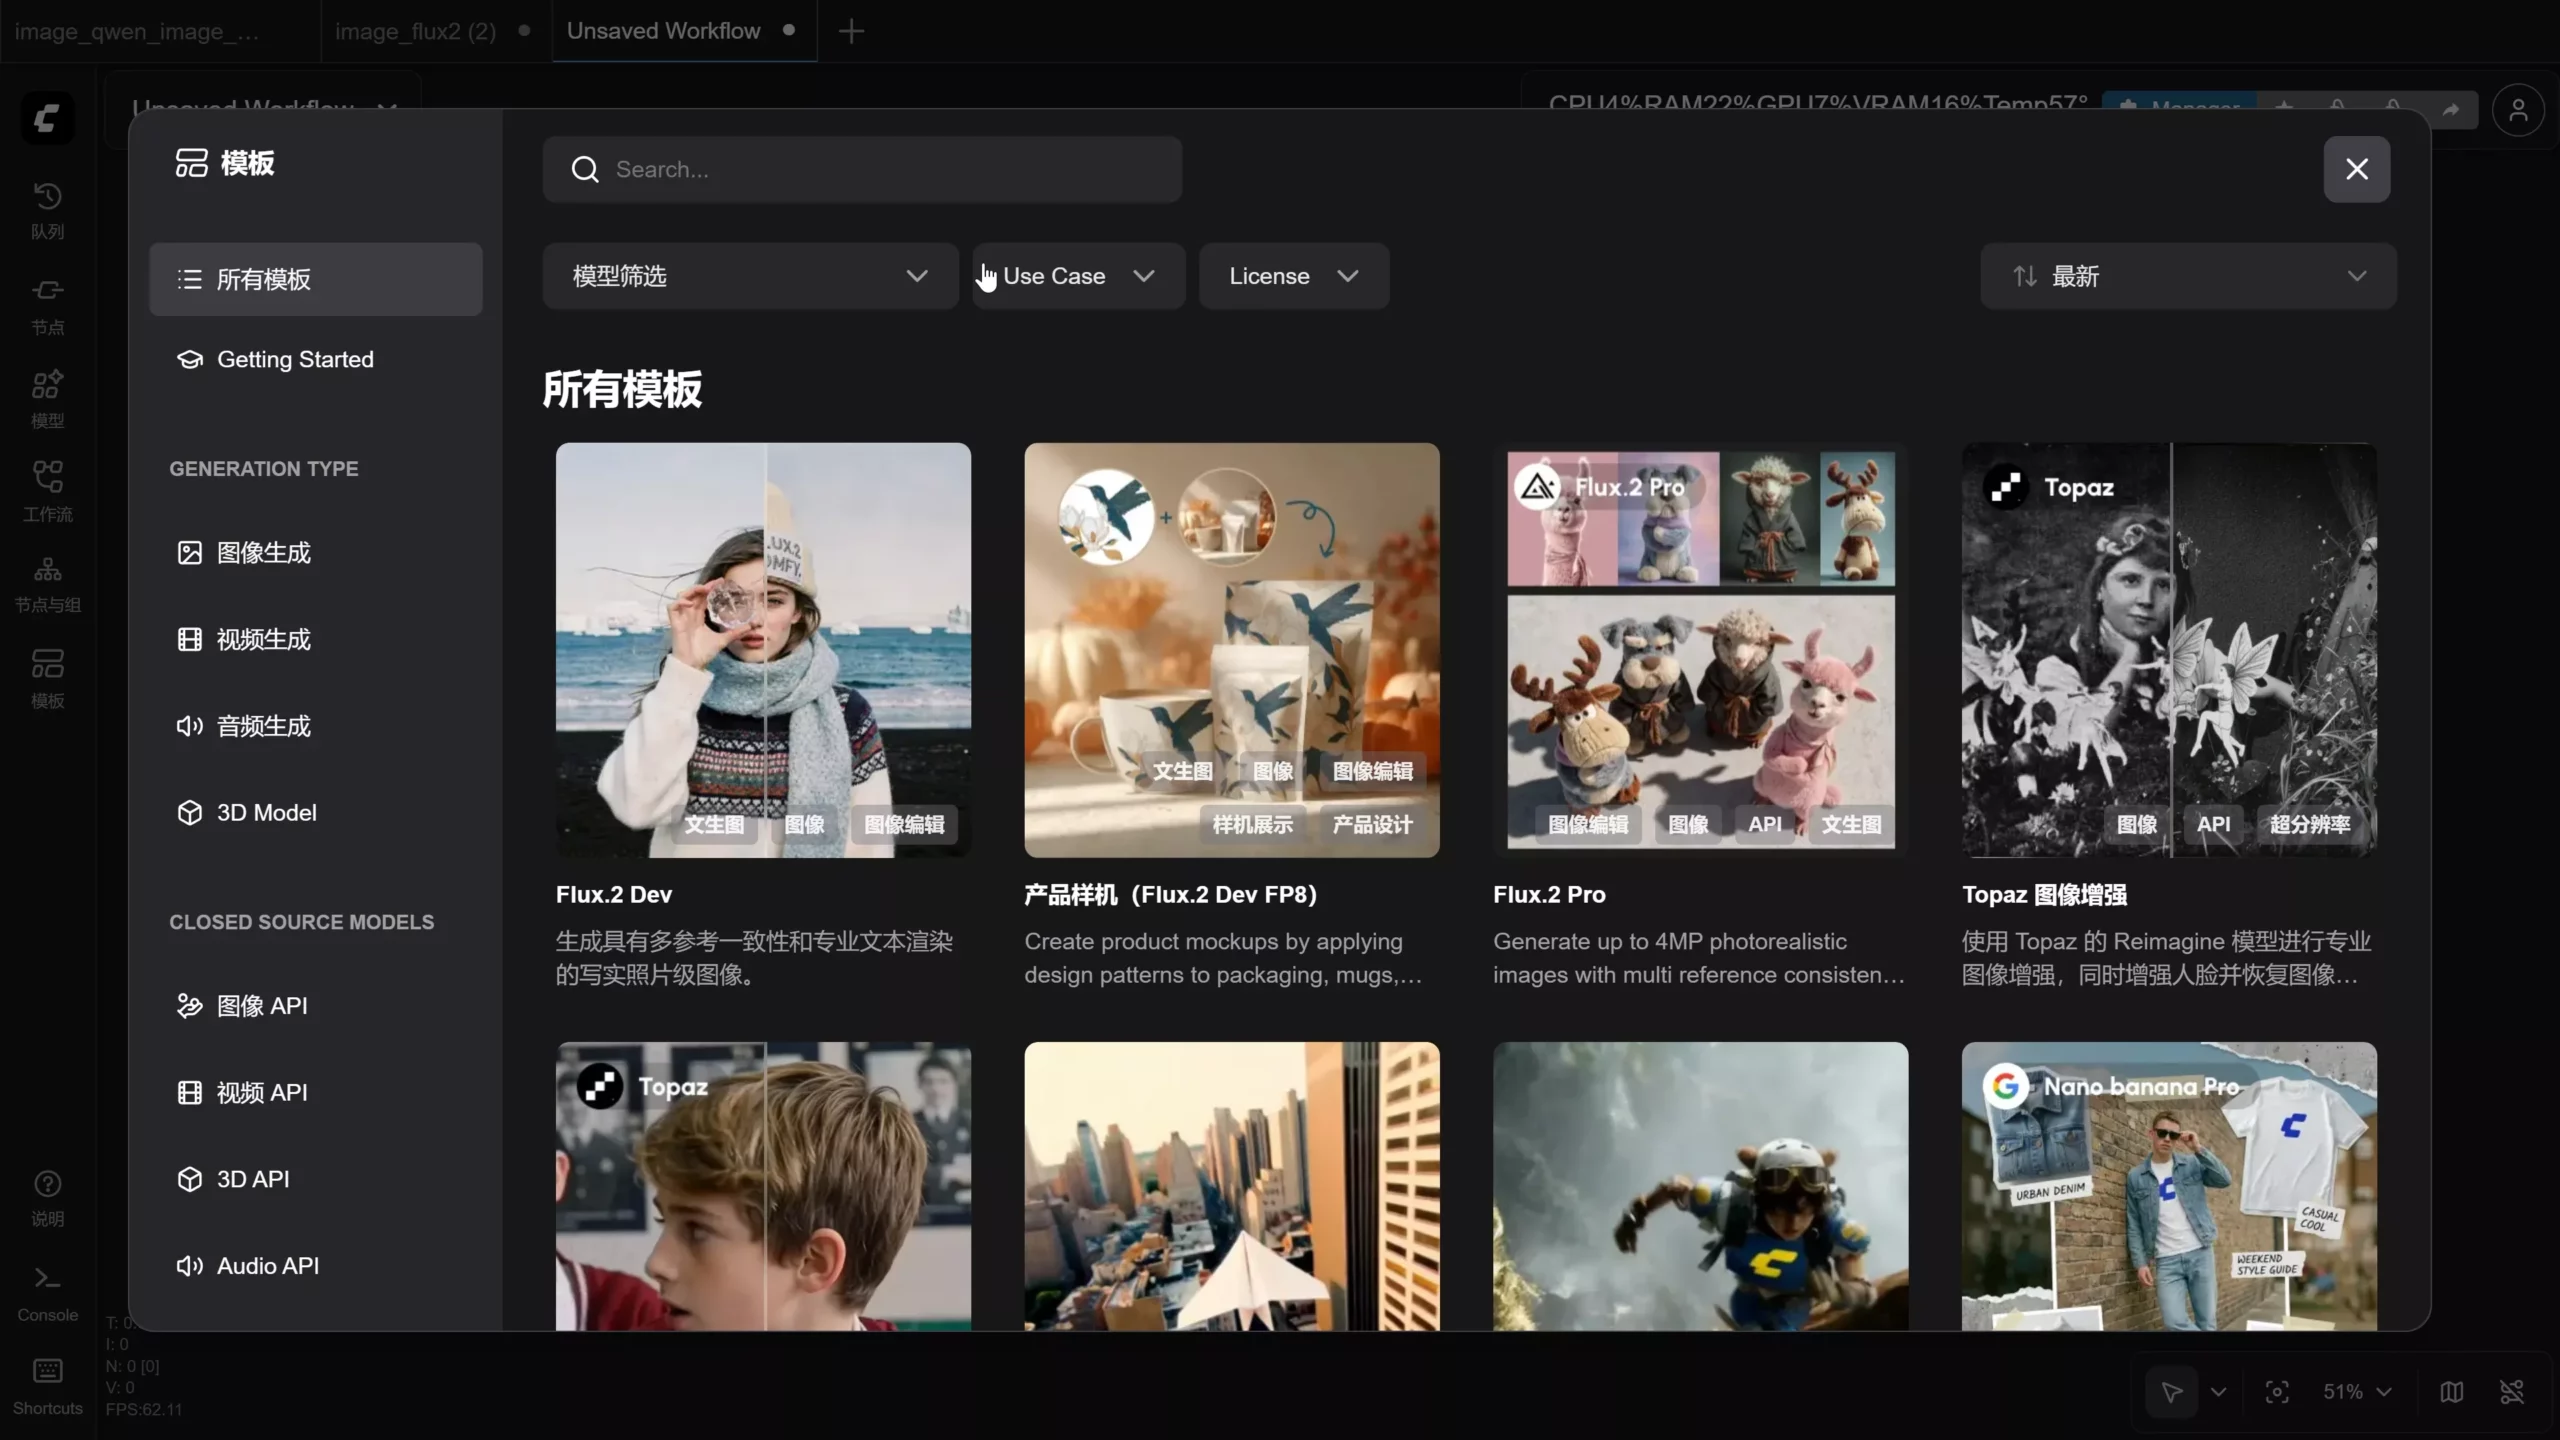This screenshot has width=2560, height=1440.
Task: Select the cursor tool in bottom toolbar
Action: pos(2170,1392)
